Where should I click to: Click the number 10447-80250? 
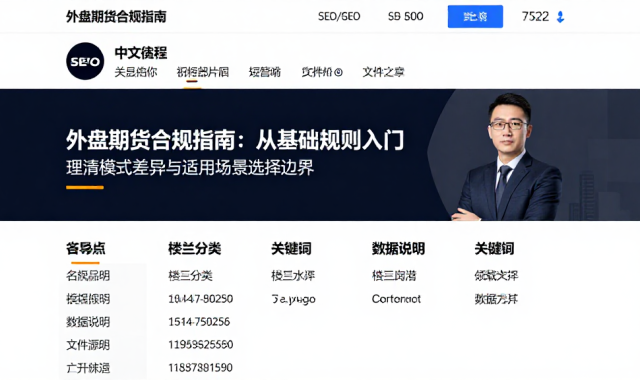200,299
